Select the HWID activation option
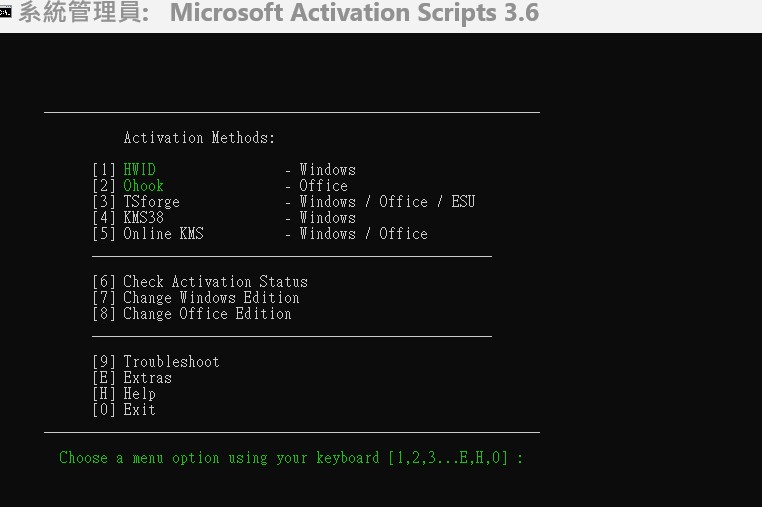Image resolution: width=762 pixels, height=507 pixels. tap(140, 170)
